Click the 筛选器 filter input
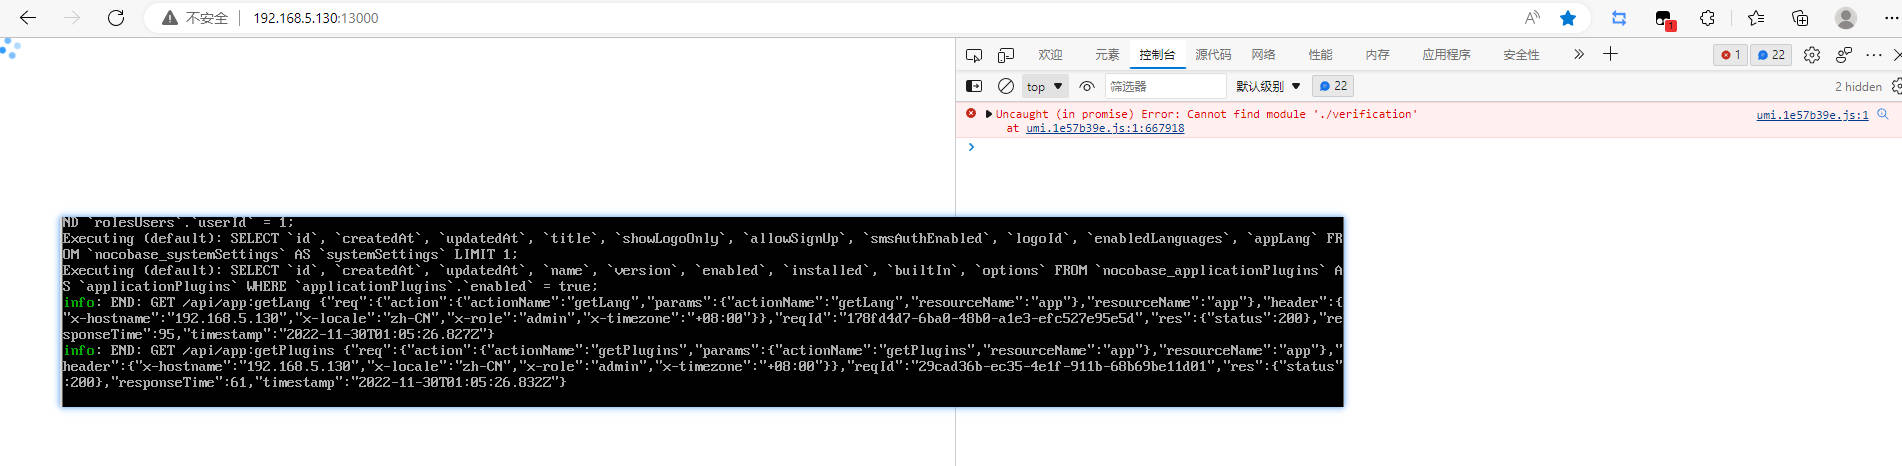Screen dimensions: 1902x466 pos(1165,86)
